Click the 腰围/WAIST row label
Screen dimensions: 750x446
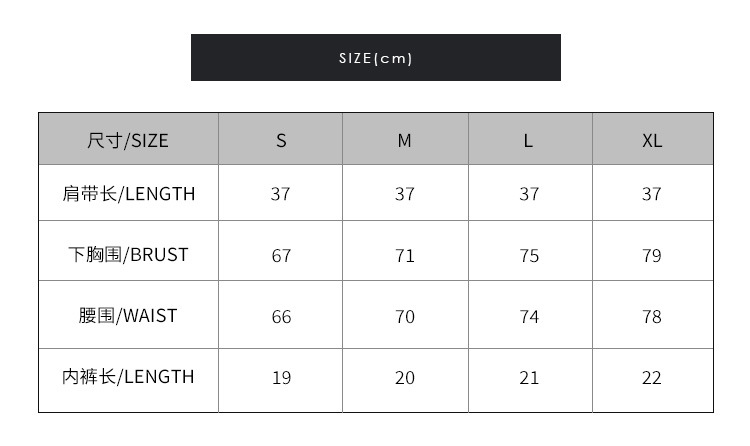coord(128,316)
